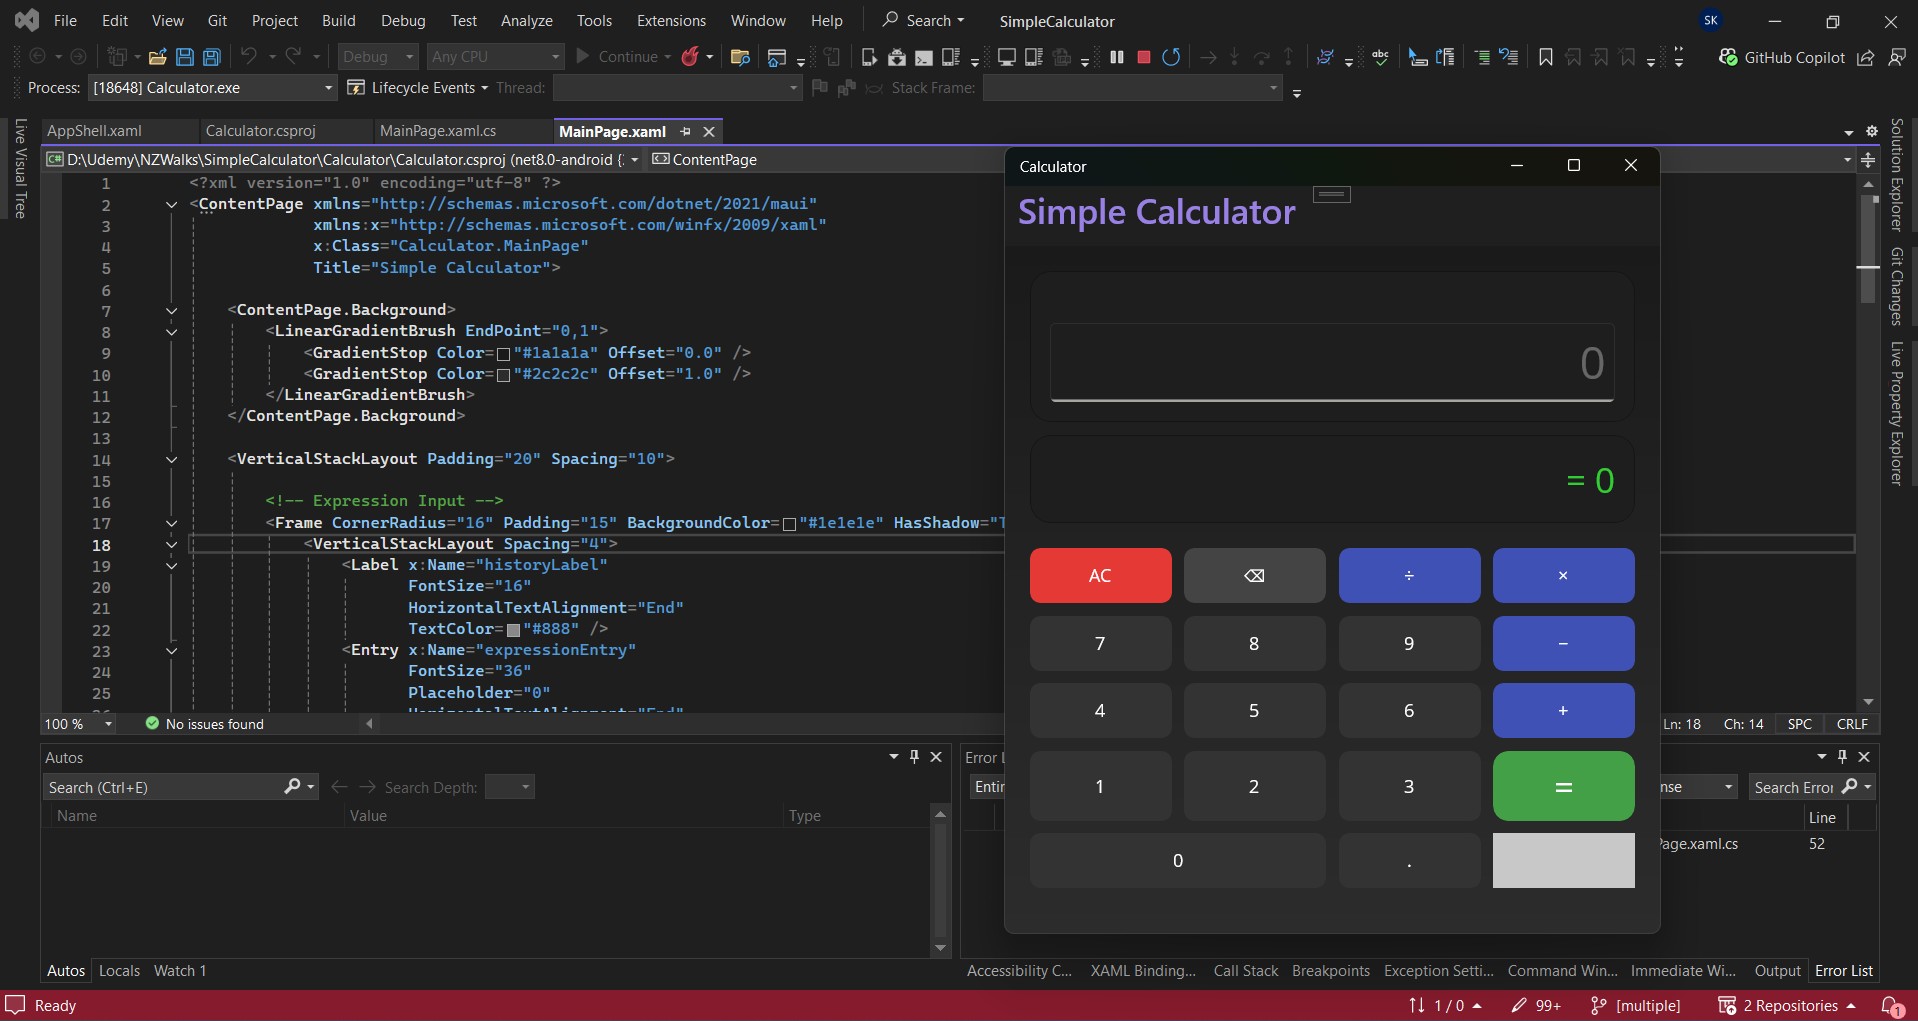Toggle a bookmark on the current line

click(x=1545, y=57)
